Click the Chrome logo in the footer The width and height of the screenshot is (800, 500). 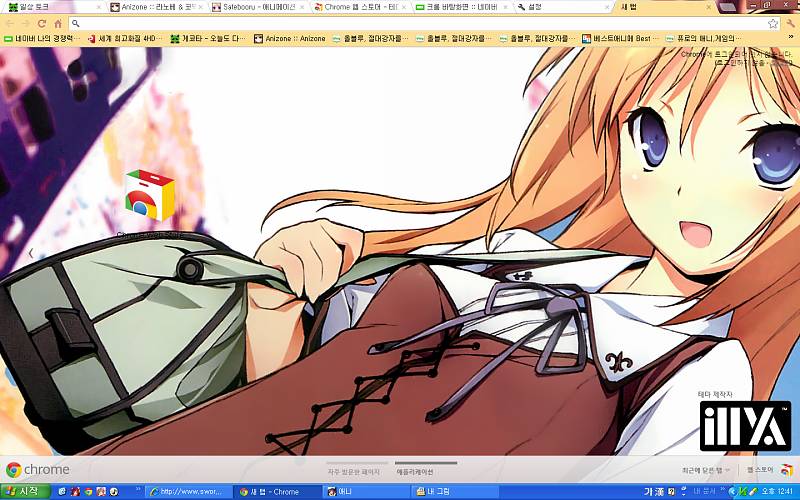click(x=38, y=470)
